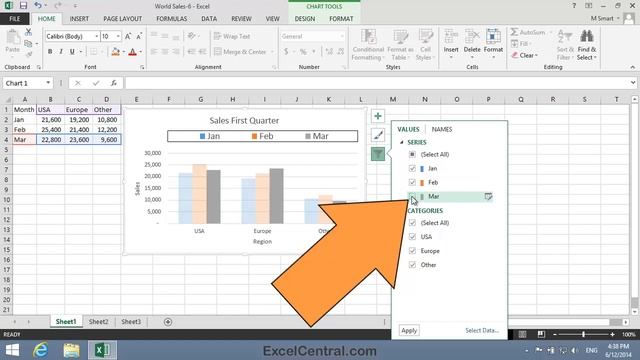Switch to the INSERT ribbon tab
This screenshot has width=640, height=360.
click(79, 19)
